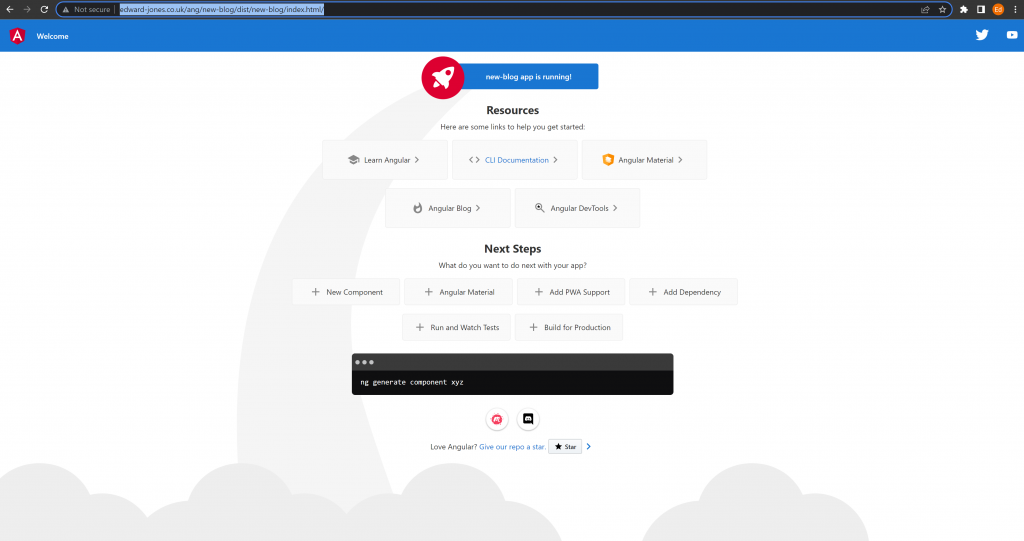Image resolution: width=1024 pixels, height=541 pixels.
Task: Click the plus icon on New Component
Action: (x=315, y=292)
